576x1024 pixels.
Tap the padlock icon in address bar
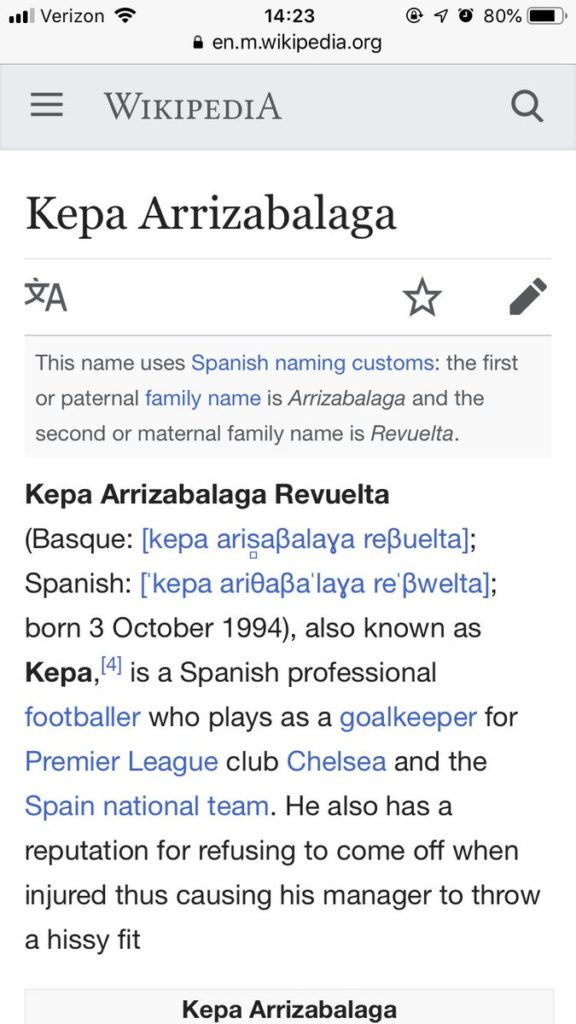click(199, 43)
